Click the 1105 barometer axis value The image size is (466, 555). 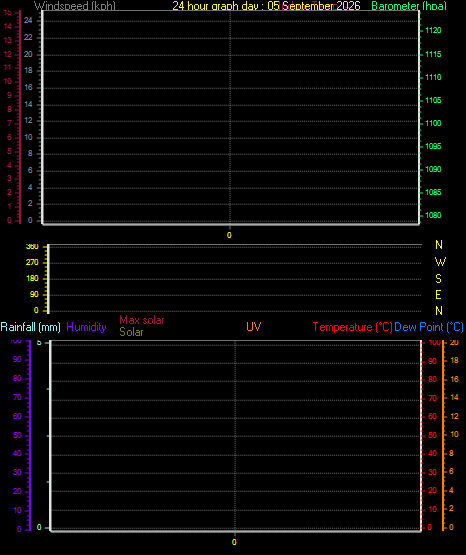(x=433, y=100)
